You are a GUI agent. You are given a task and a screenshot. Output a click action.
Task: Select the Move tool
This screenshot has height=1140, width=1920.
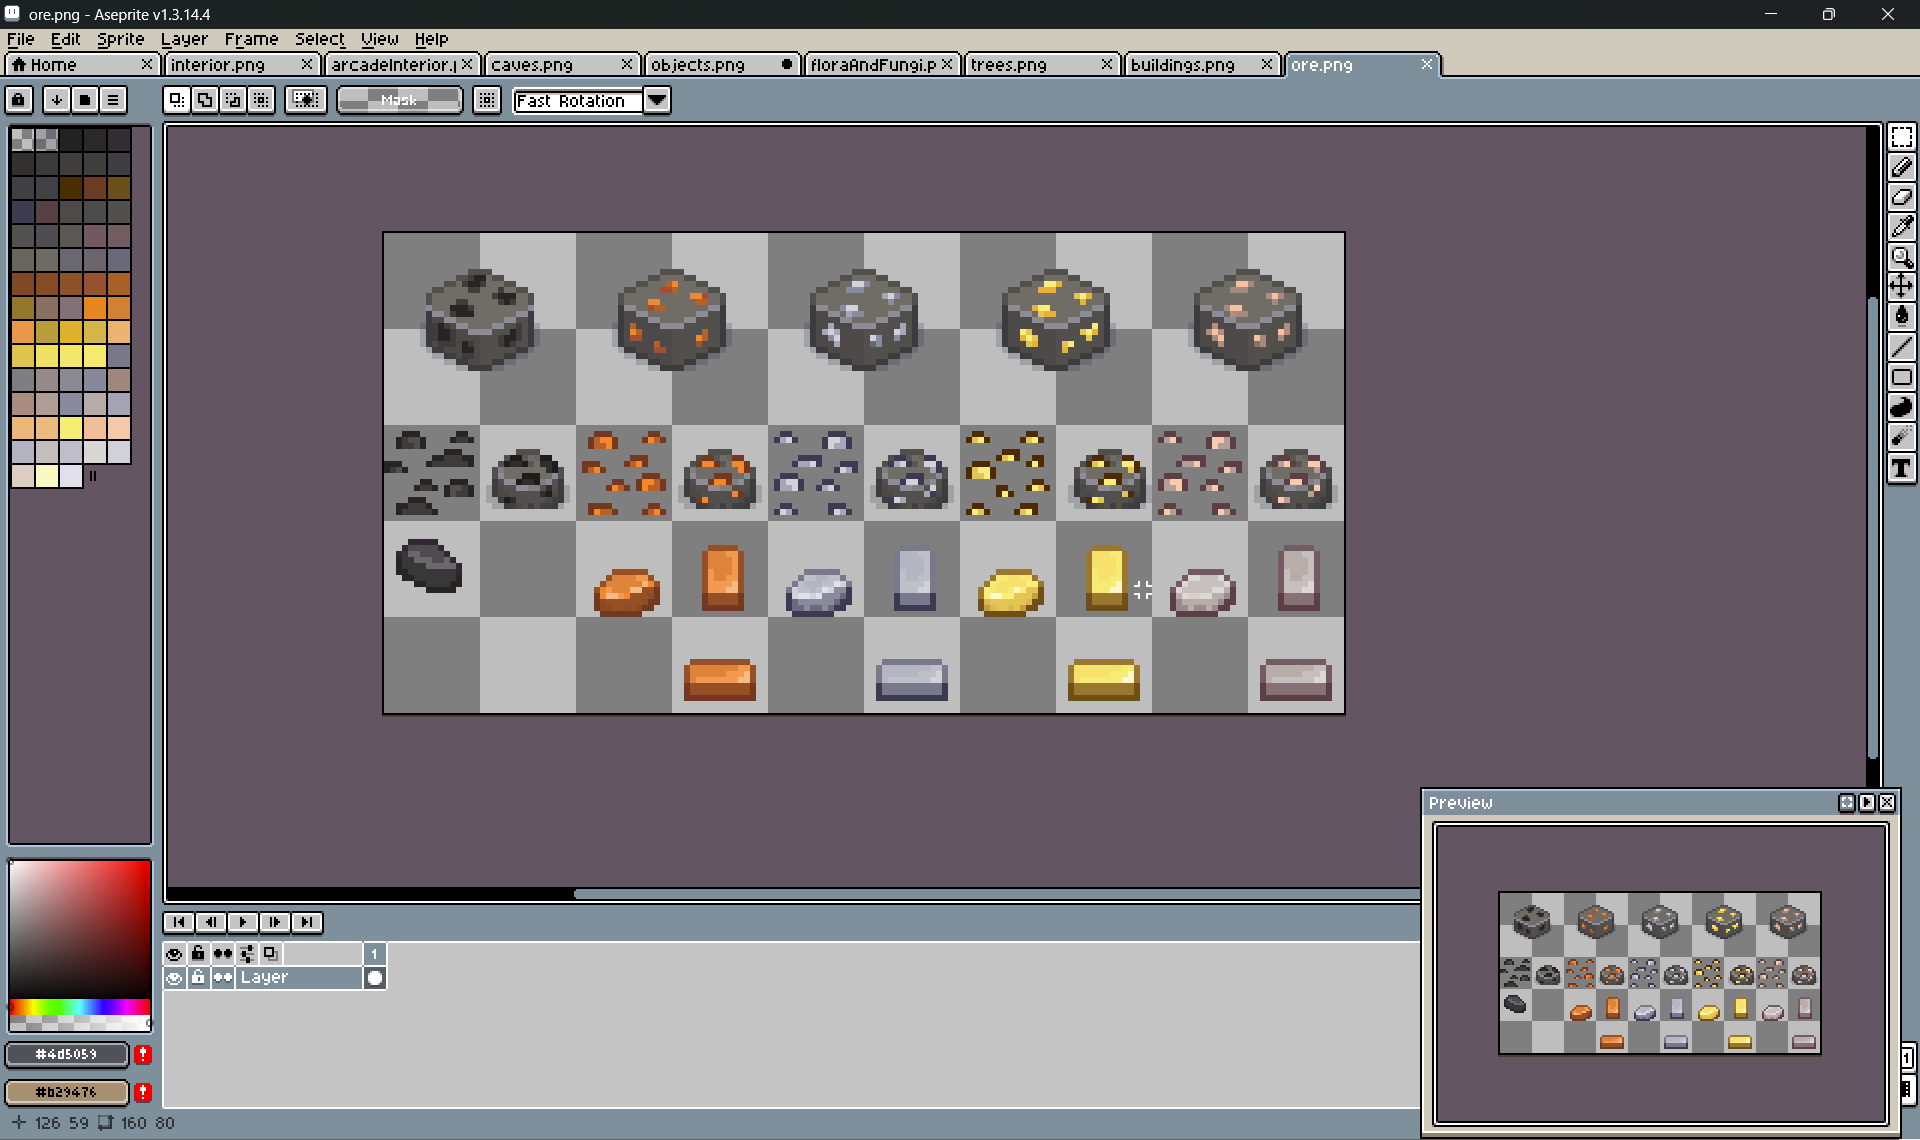[x=1901, y=287]
